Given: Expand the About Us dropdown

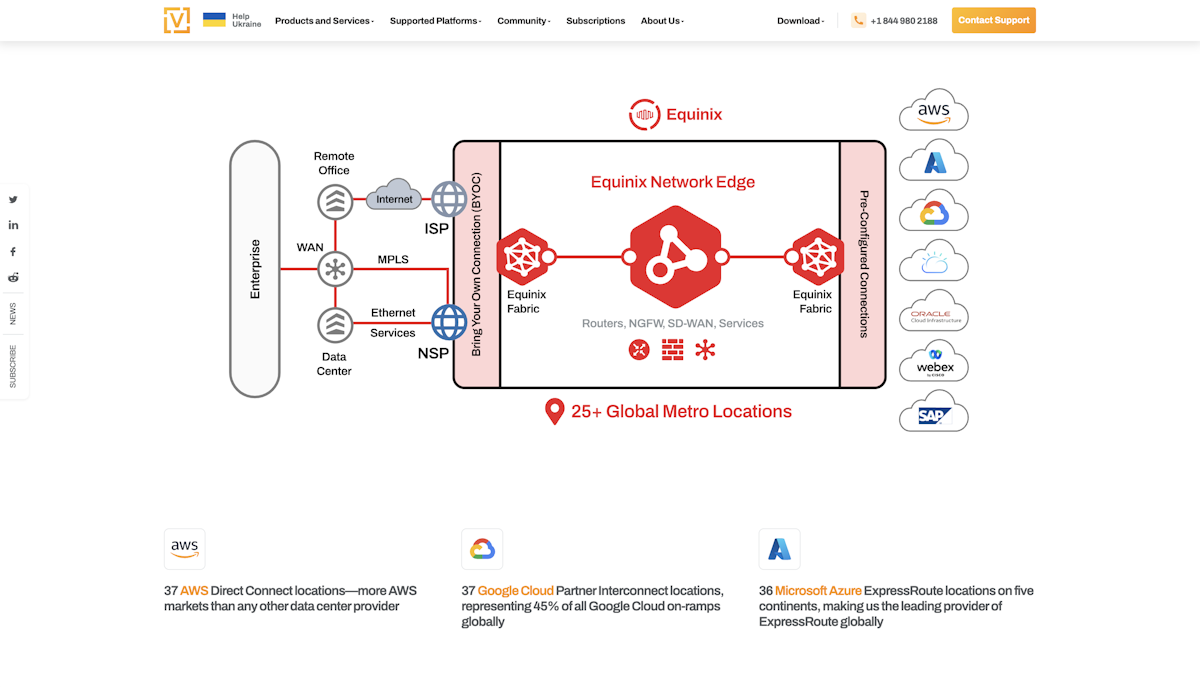Looking at the screenshot, I should [662, 20].
